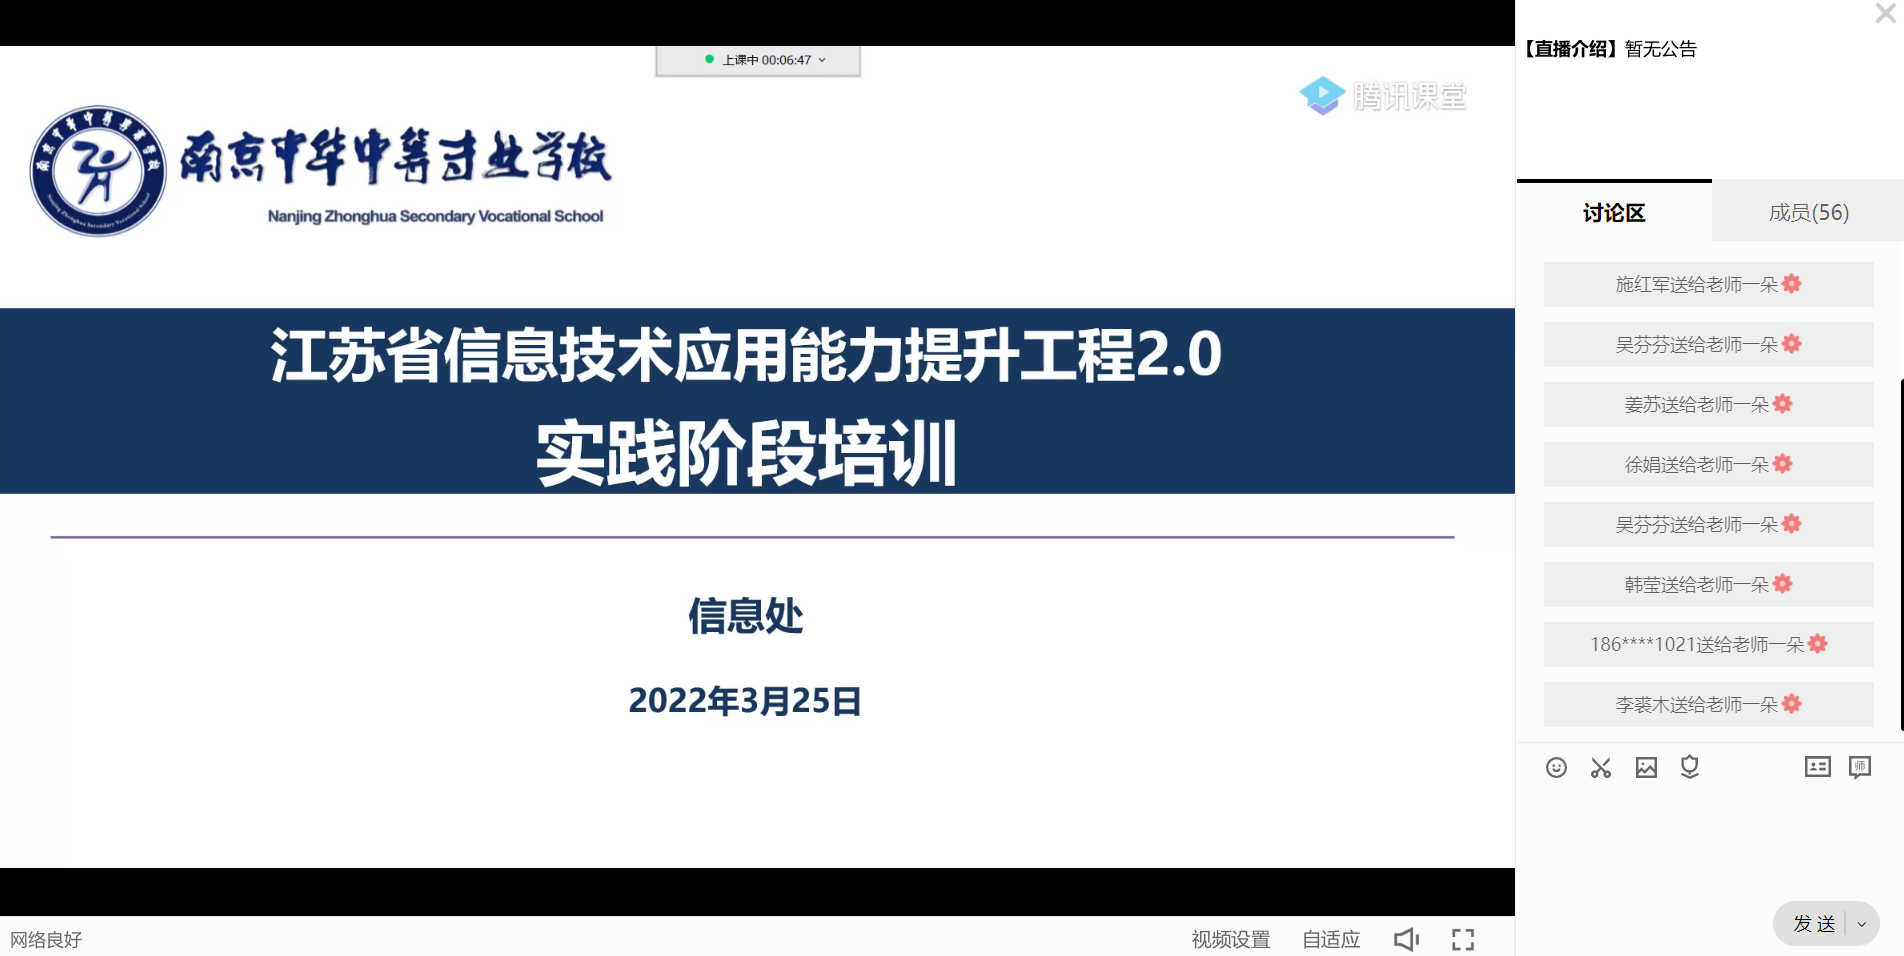Select message from 徐娟
The width and height of the screenshot is (1904, 956).
[x=1708, y=464]
